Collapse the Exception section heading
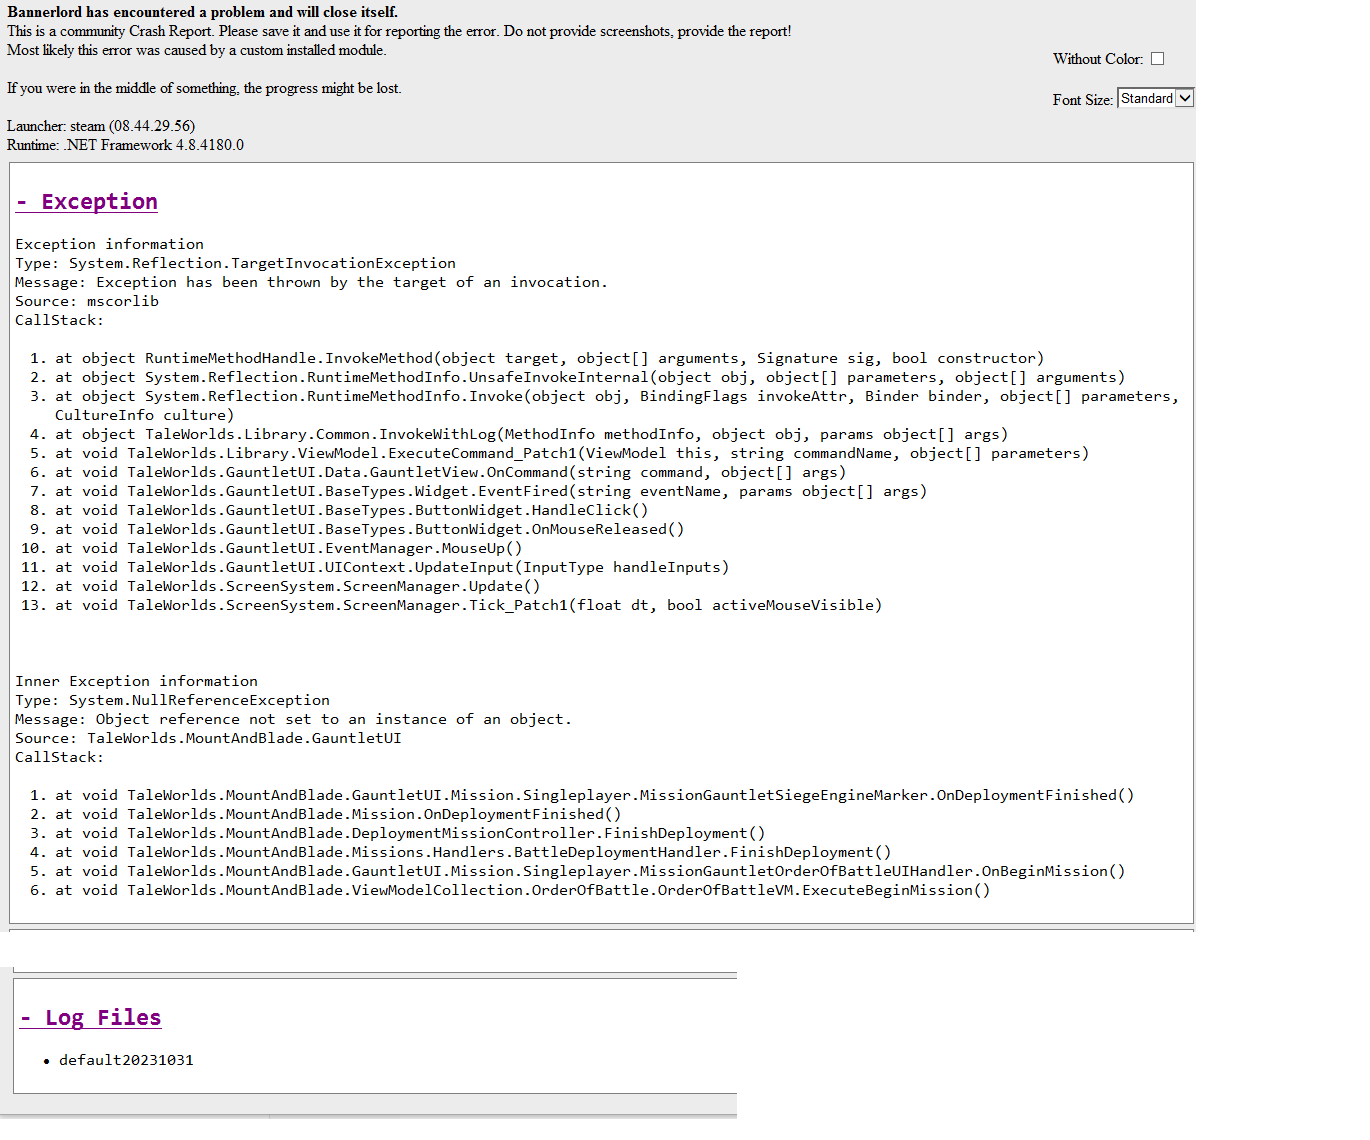Viewport: 1370px width, 1140px height. [87, 202]
